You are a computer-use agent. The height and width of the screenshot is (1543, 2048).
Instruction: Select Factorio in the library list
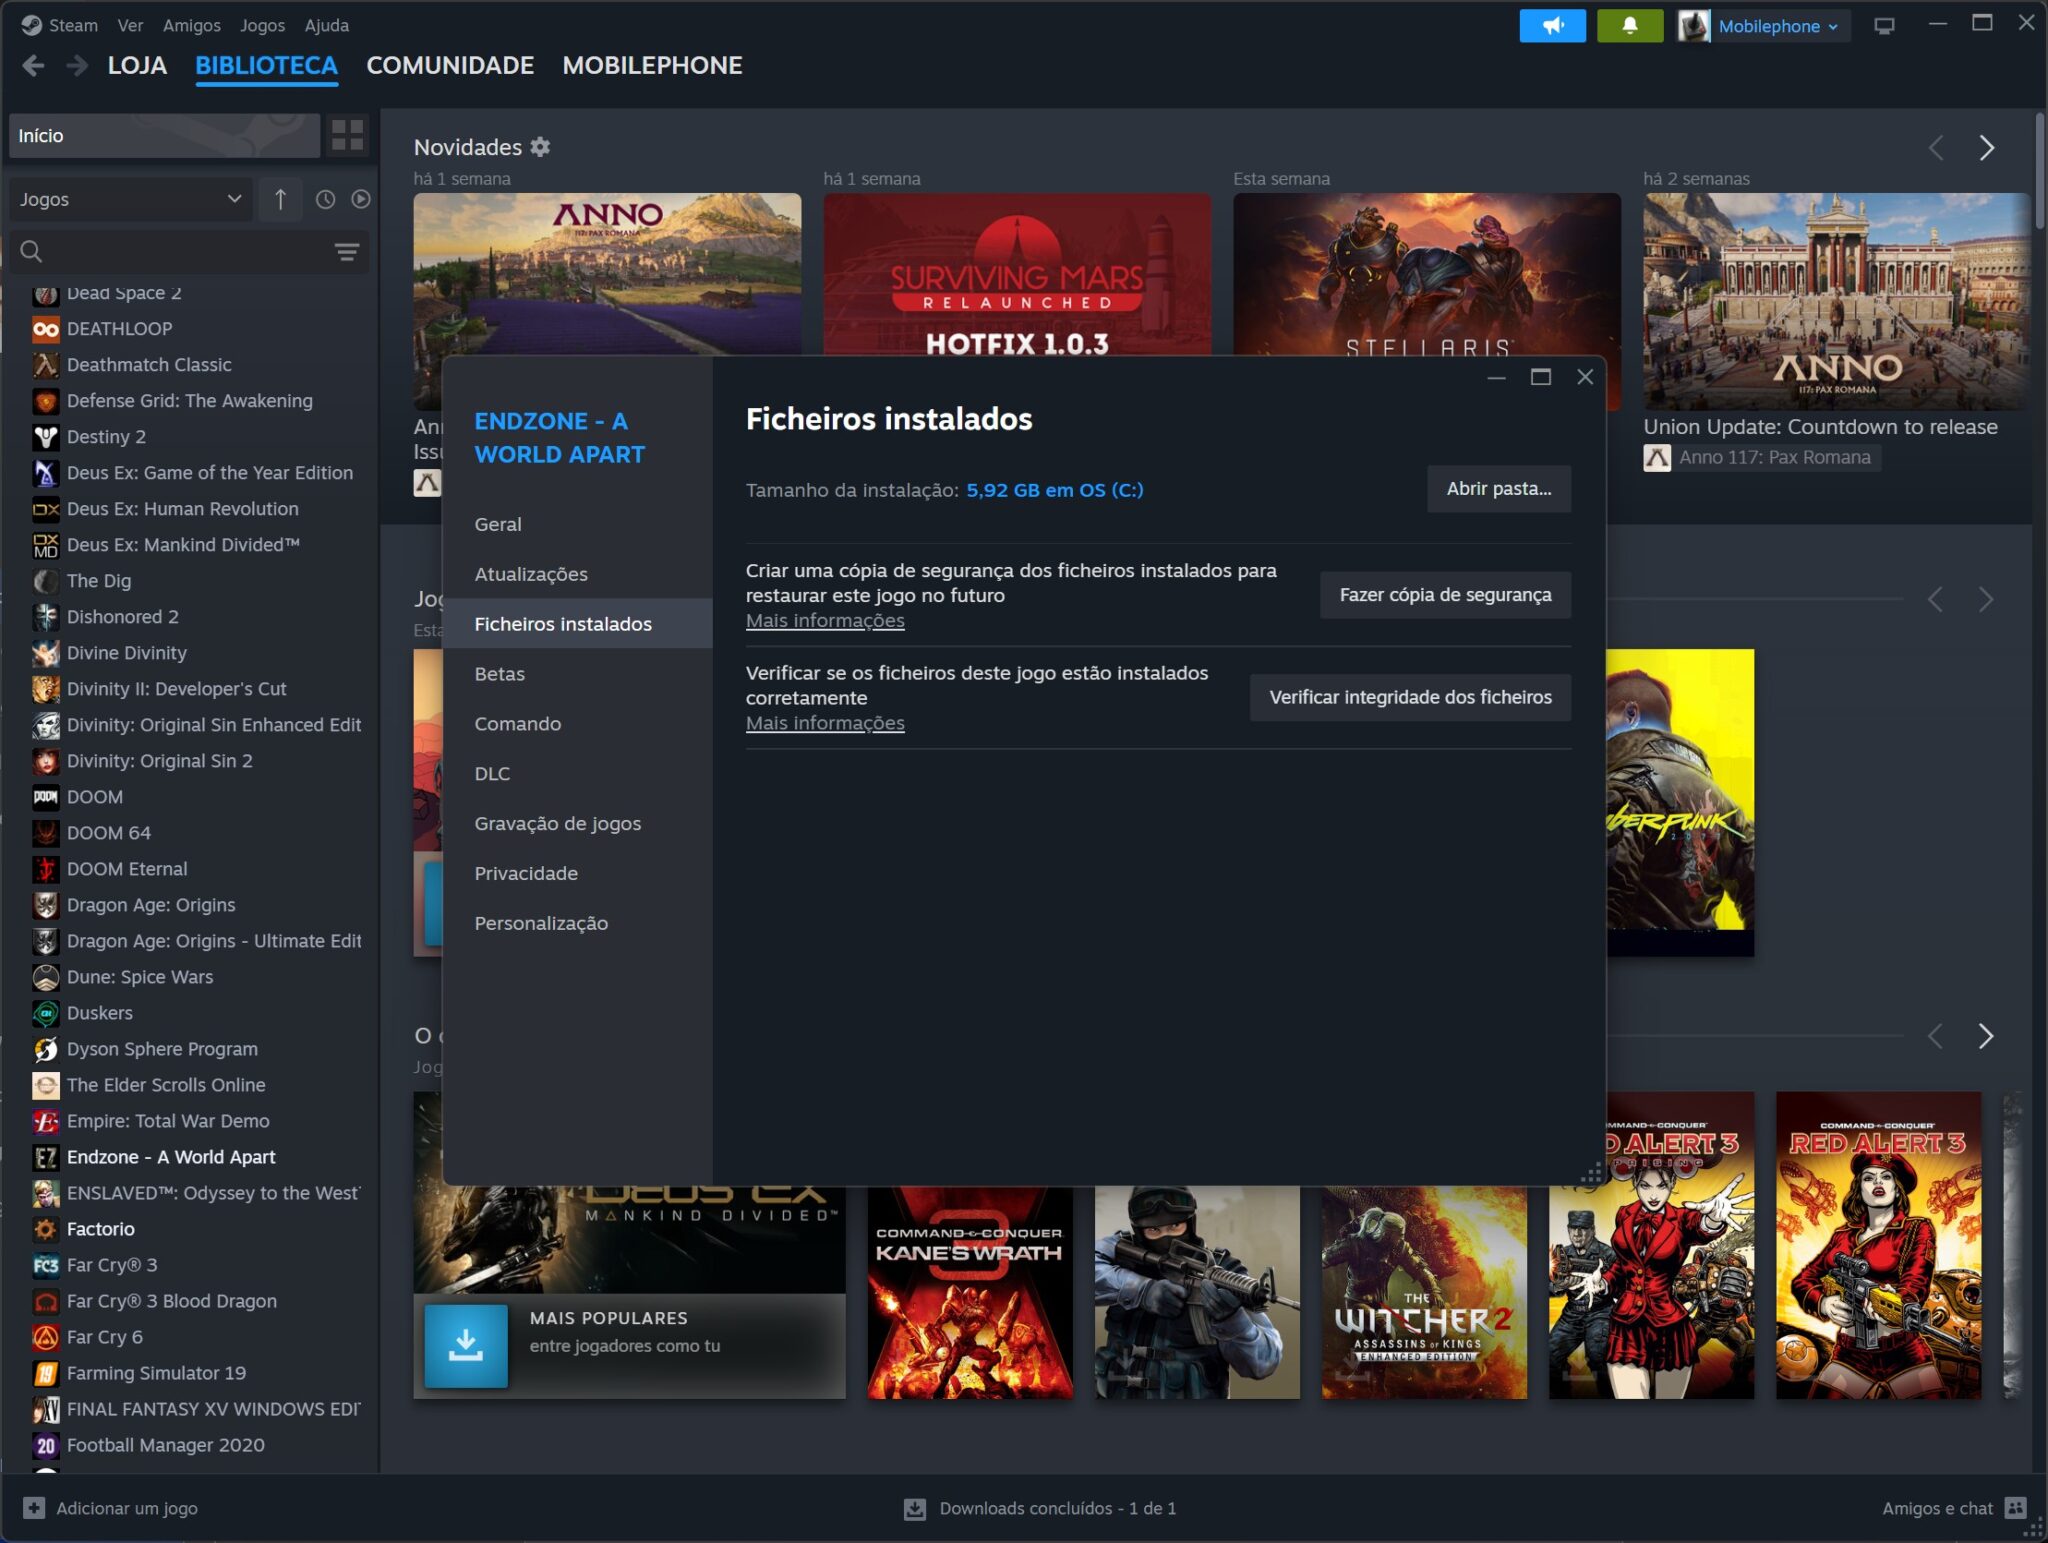tap(100, 1229)
